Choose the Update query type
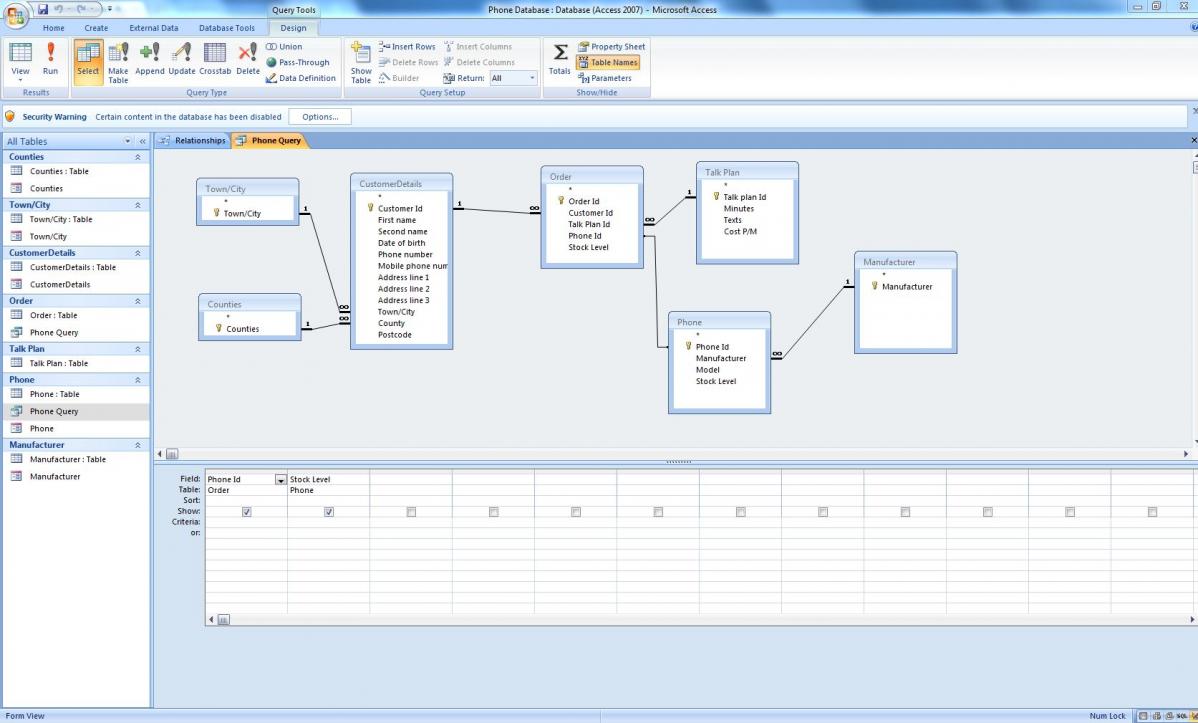The image size is (1198, 723). tap(182, 59)
